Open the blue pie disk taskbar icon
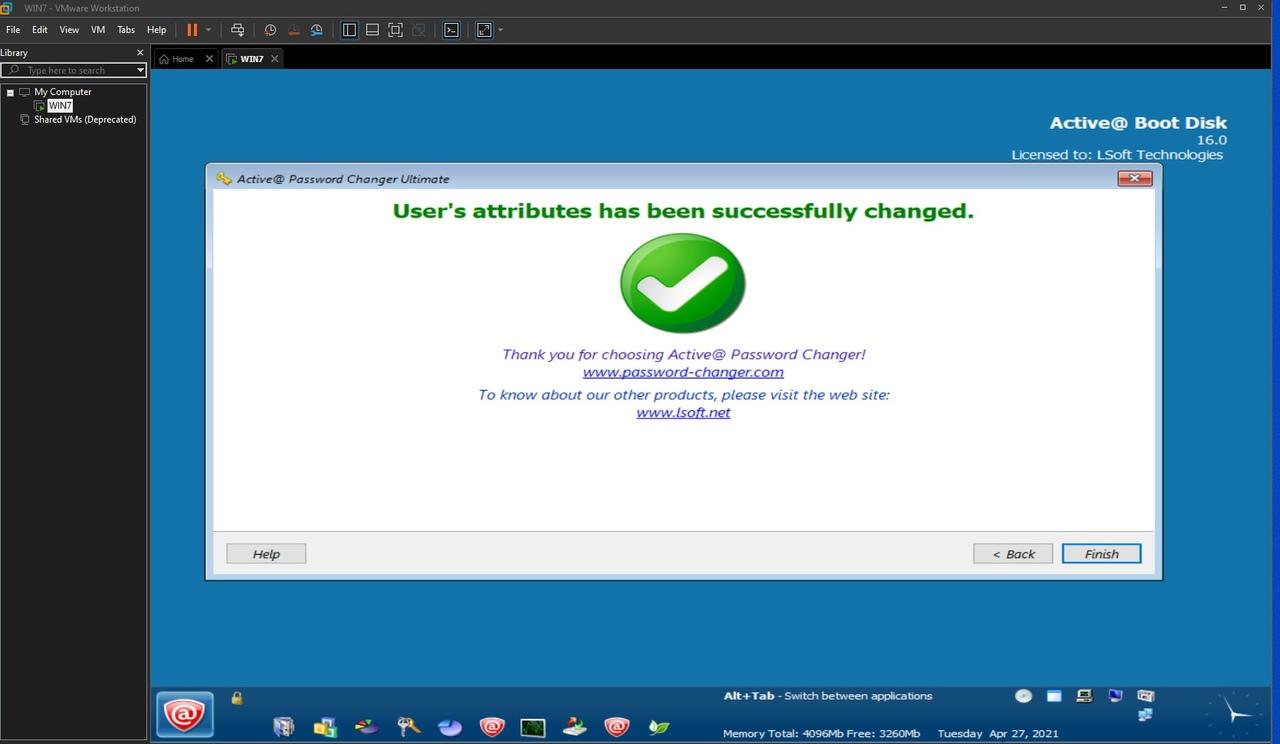The image size is (1280, 744). coord(450,727)
